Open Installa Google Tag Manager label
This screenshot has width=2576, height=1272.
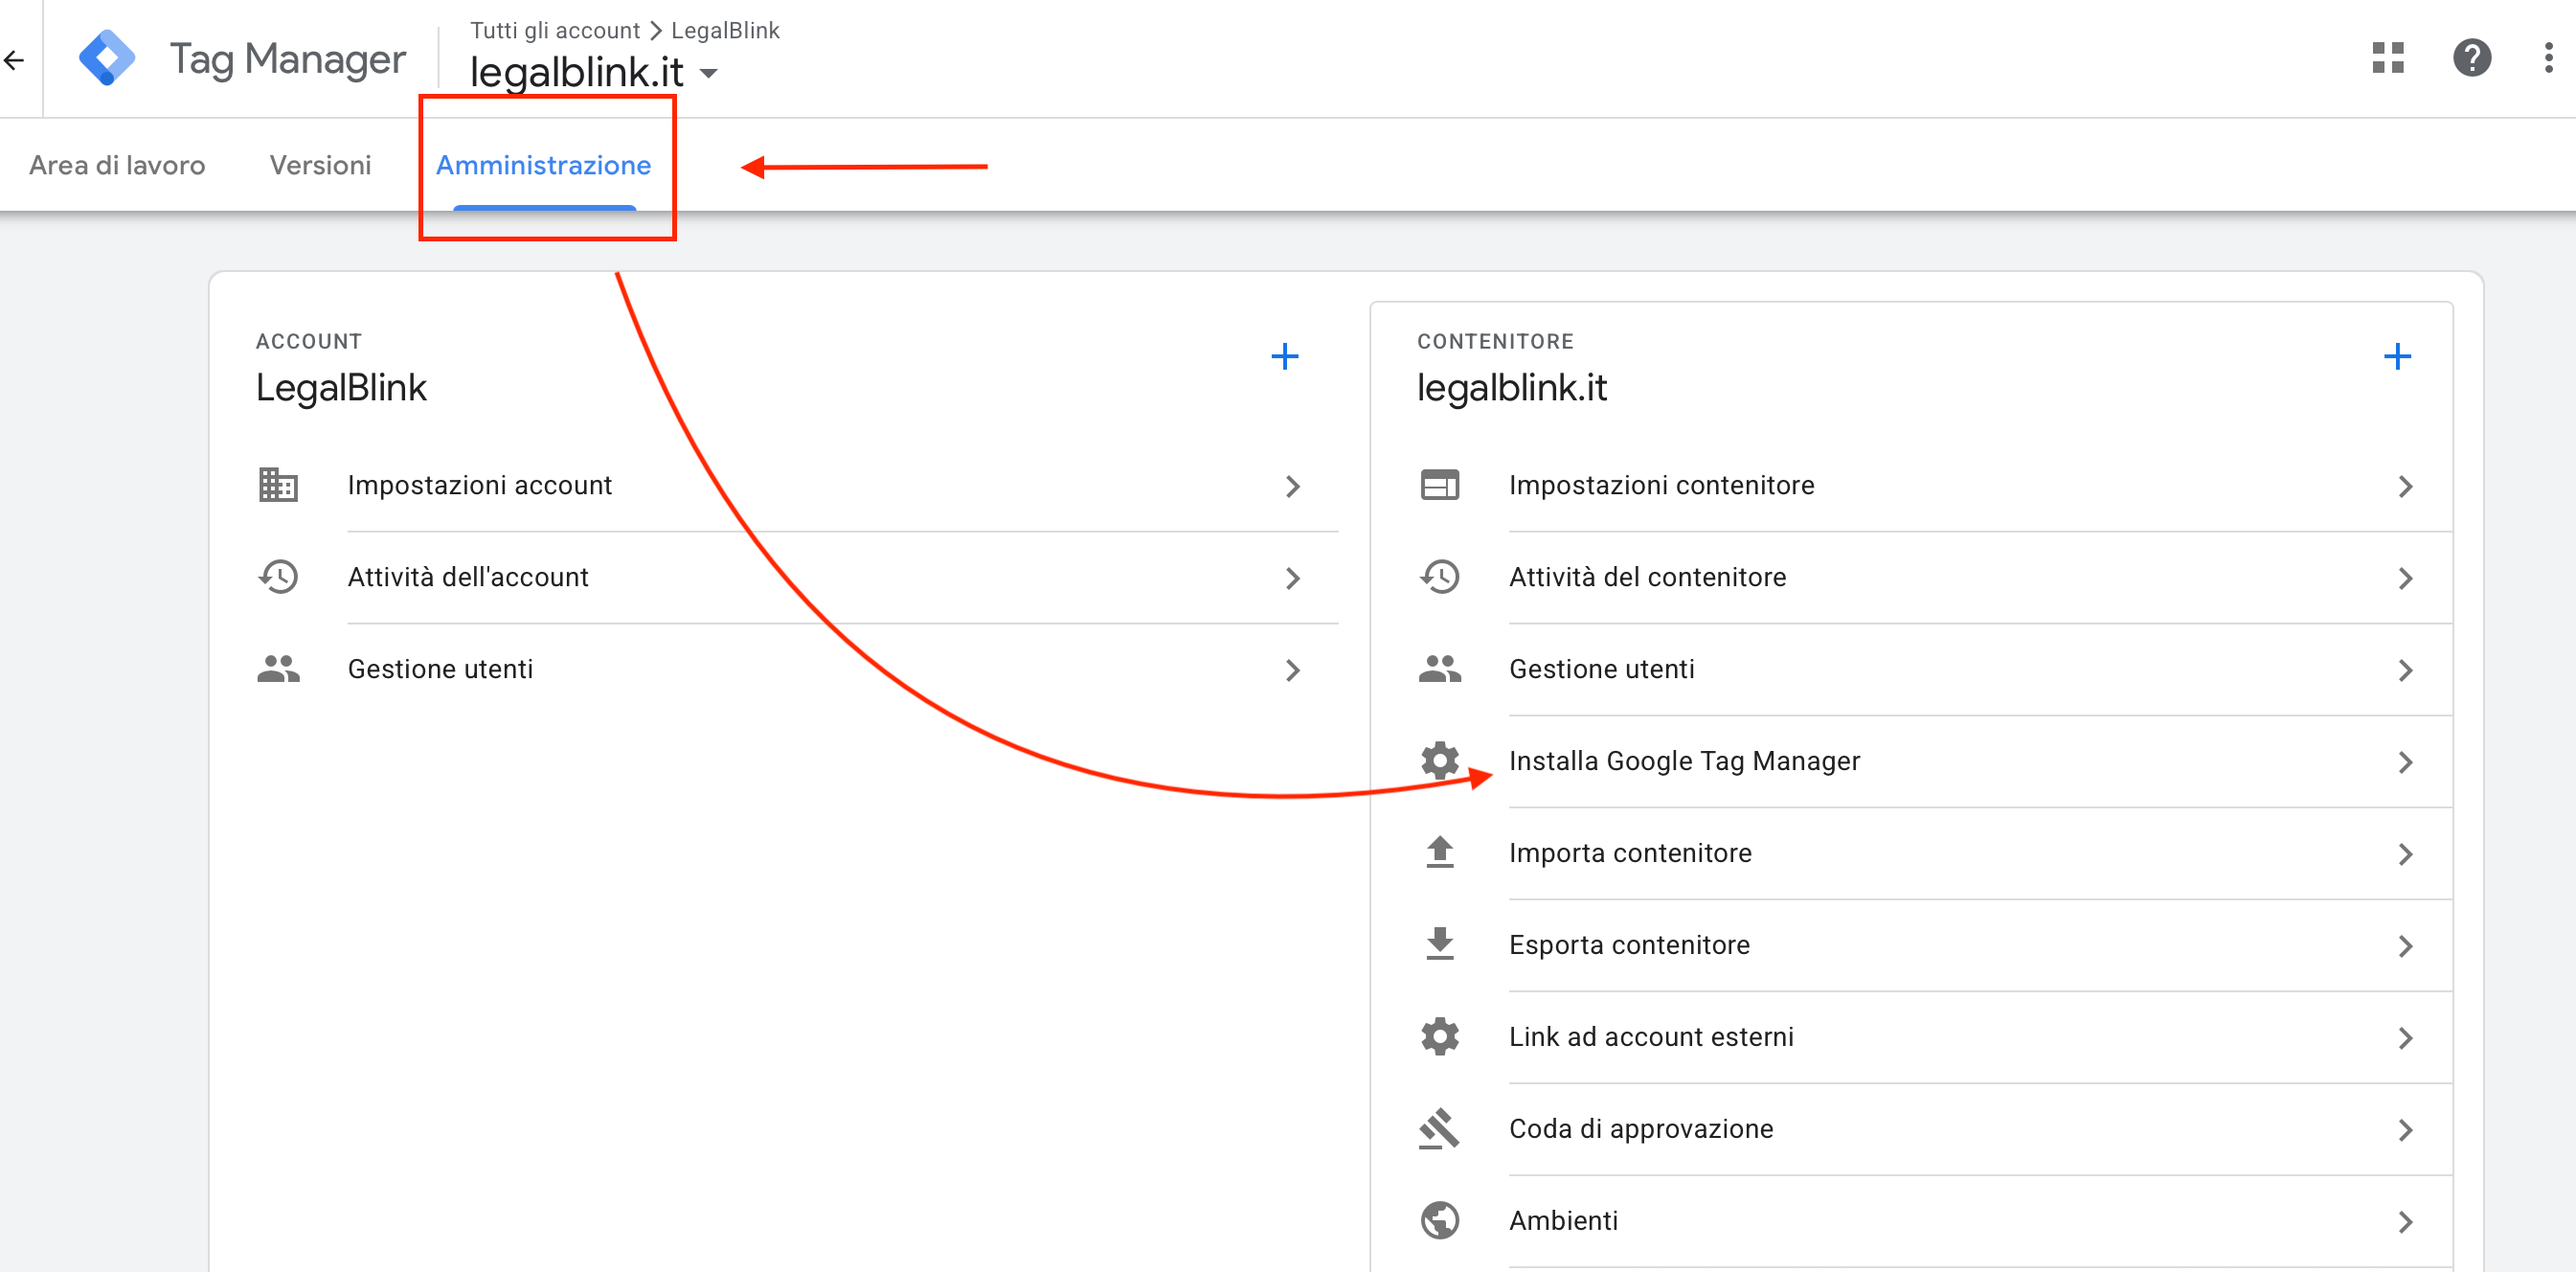click(x=1685, y=761)
